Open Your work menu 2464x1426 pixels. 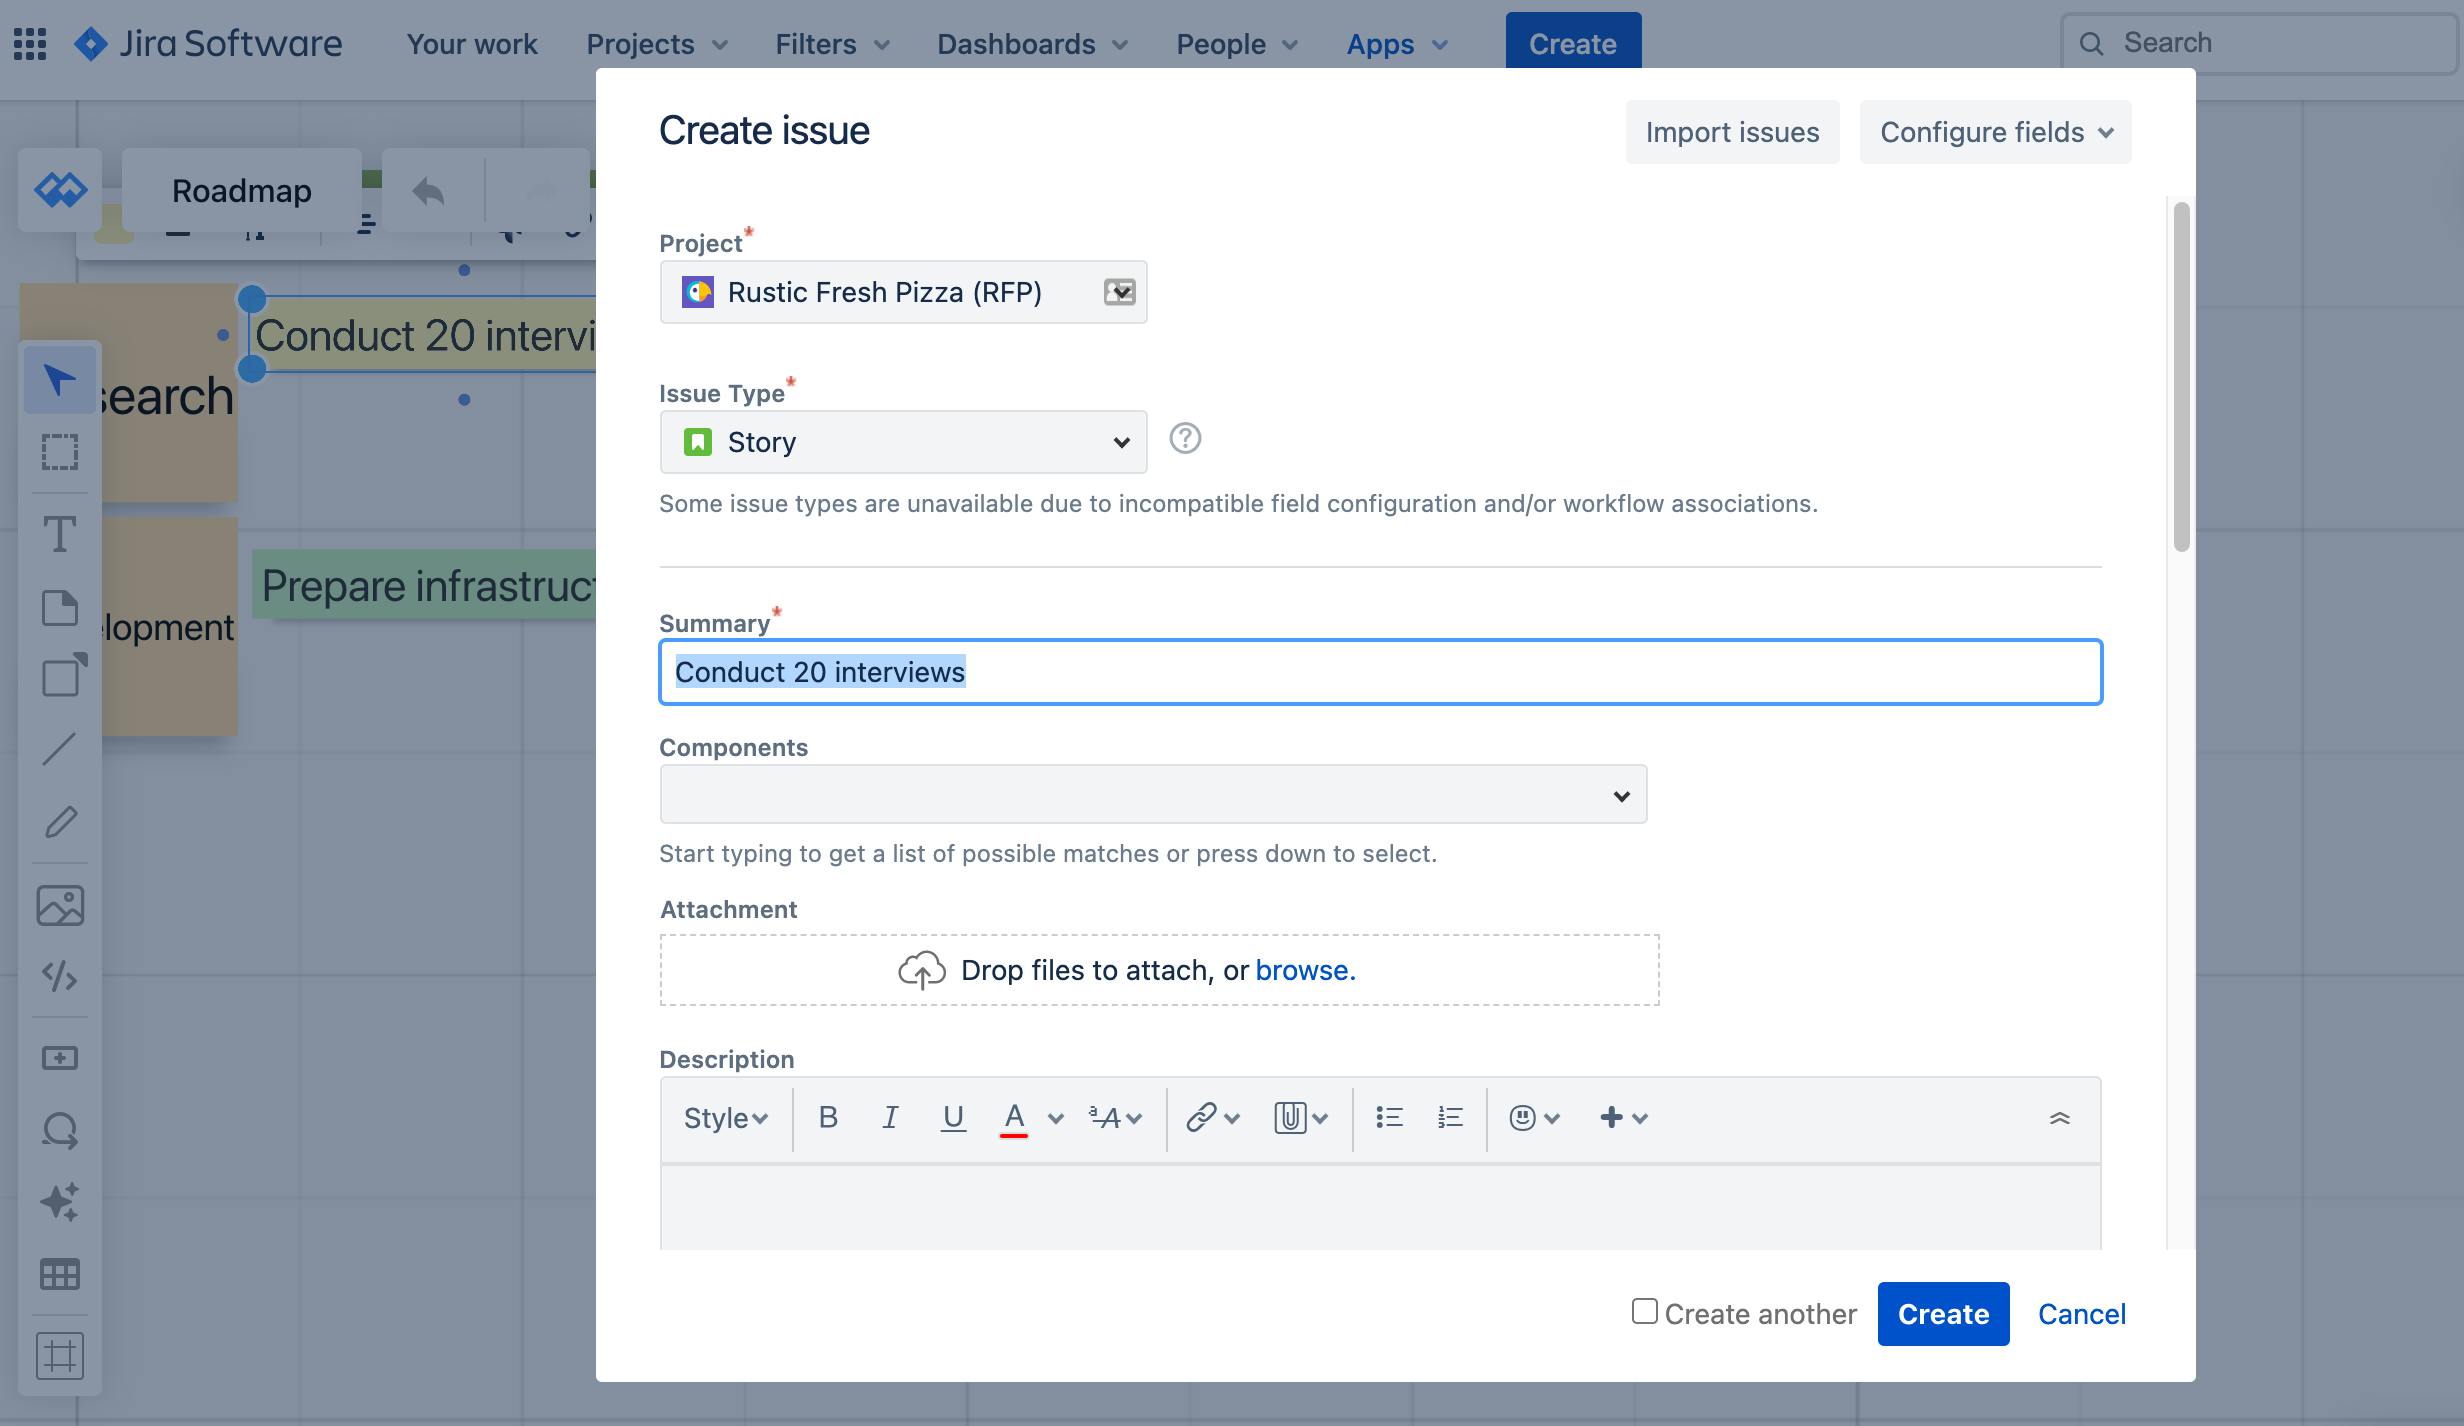click(472, 44)
